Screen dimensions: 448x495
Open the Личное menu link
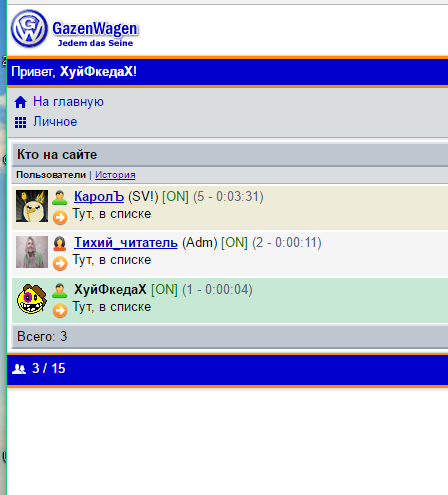[x=55, y=122]
